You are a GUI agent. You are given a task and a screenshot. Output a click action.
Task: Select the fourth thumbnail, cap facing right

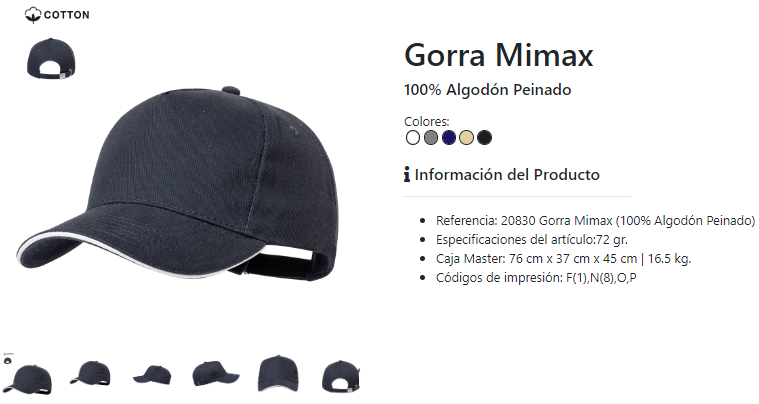pyautogui.click(x=215, y=374)
